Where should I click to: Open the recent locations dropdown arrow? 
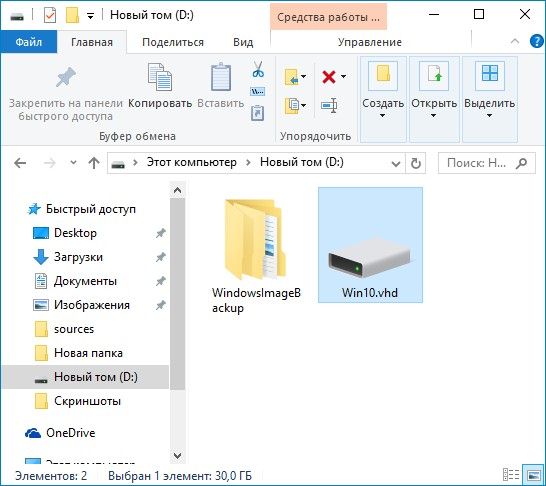tap(73, 163)
